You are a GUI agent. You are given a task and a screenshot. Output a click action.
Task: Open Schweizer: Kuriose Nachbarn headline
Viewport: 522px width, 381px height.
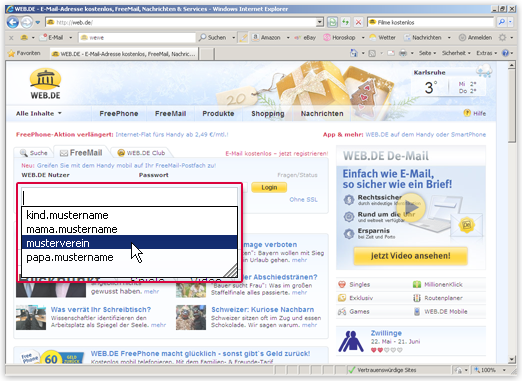(262, 310)
